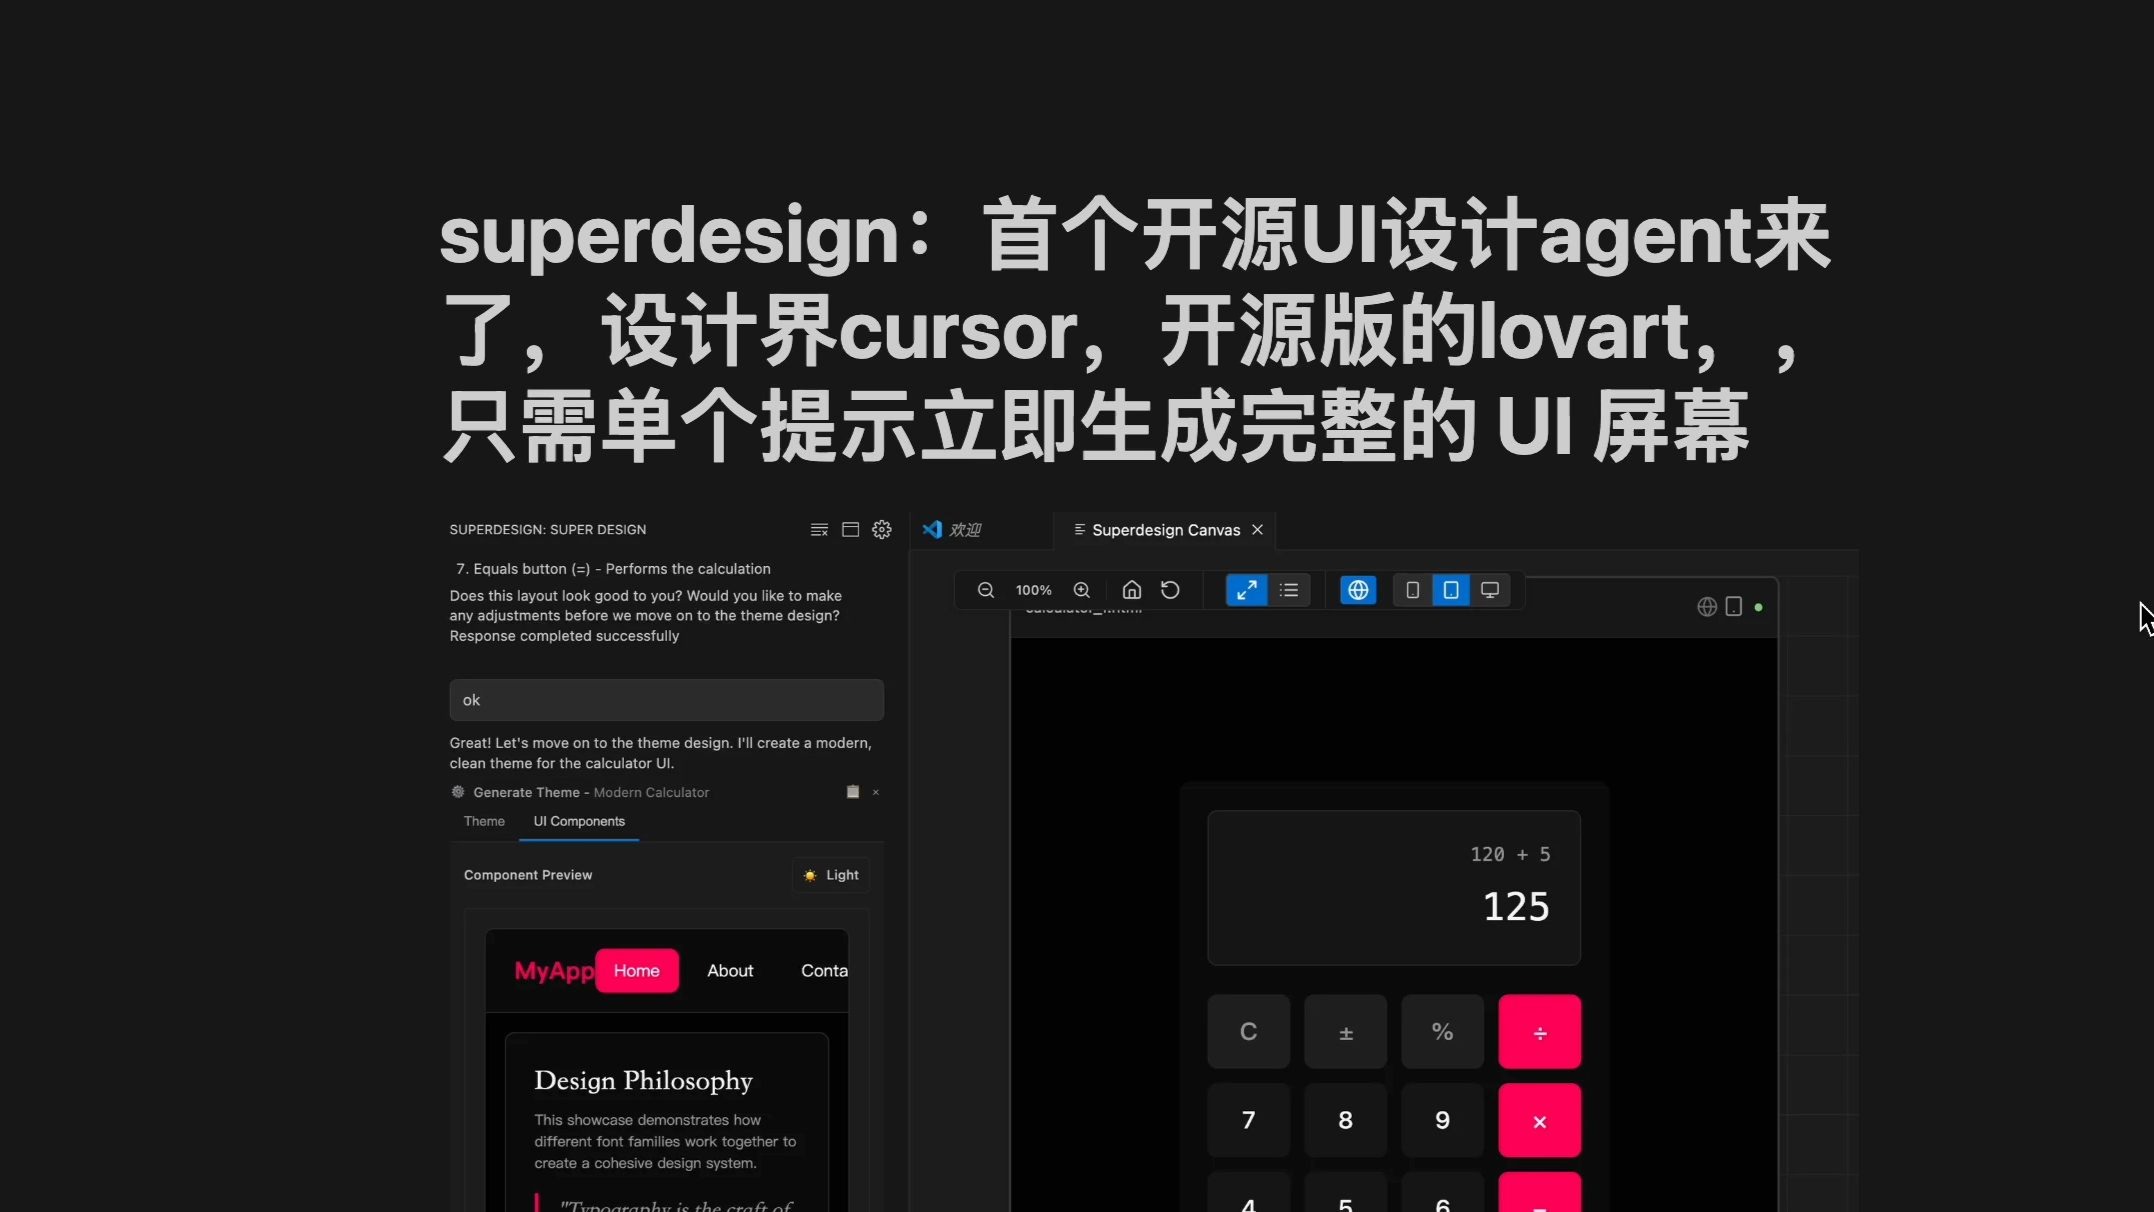The width and height of the screenshot is (2154, 1212).
Task: Click the Design Philosophy card heading
Action: pyautogui.click(x=643, y=1081)
